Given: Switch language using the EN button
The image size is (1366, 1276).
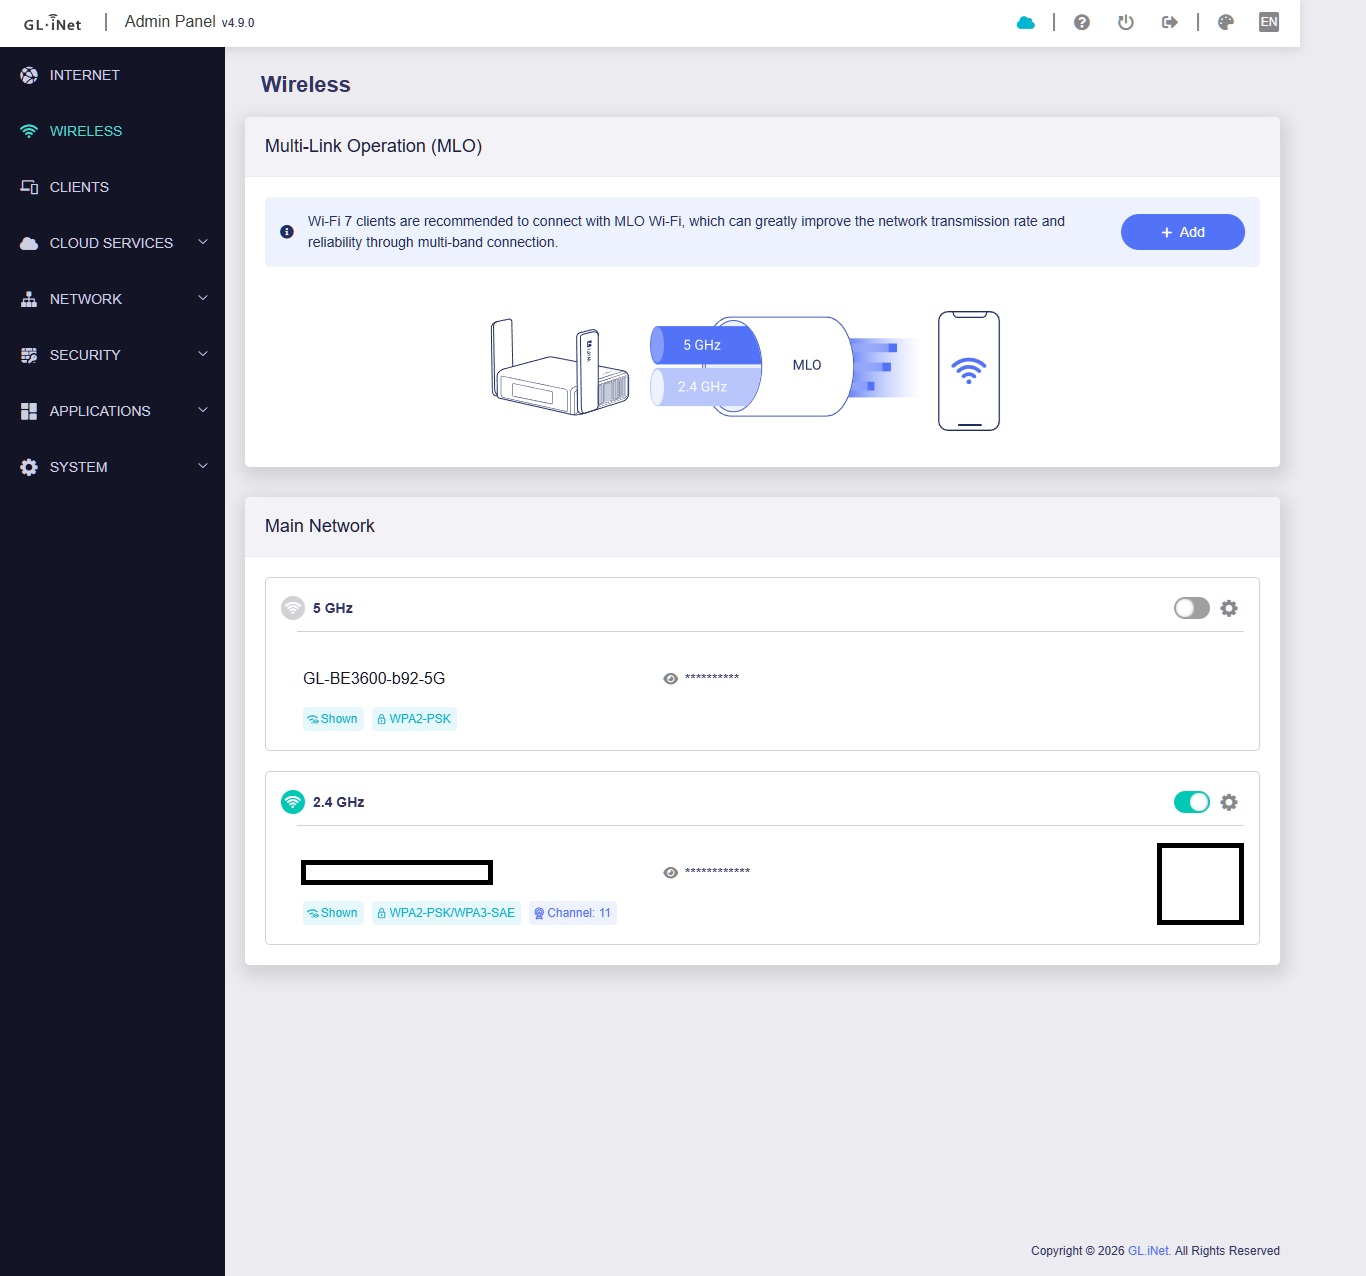Looking at the screenshot, I should coord(1268,22).
